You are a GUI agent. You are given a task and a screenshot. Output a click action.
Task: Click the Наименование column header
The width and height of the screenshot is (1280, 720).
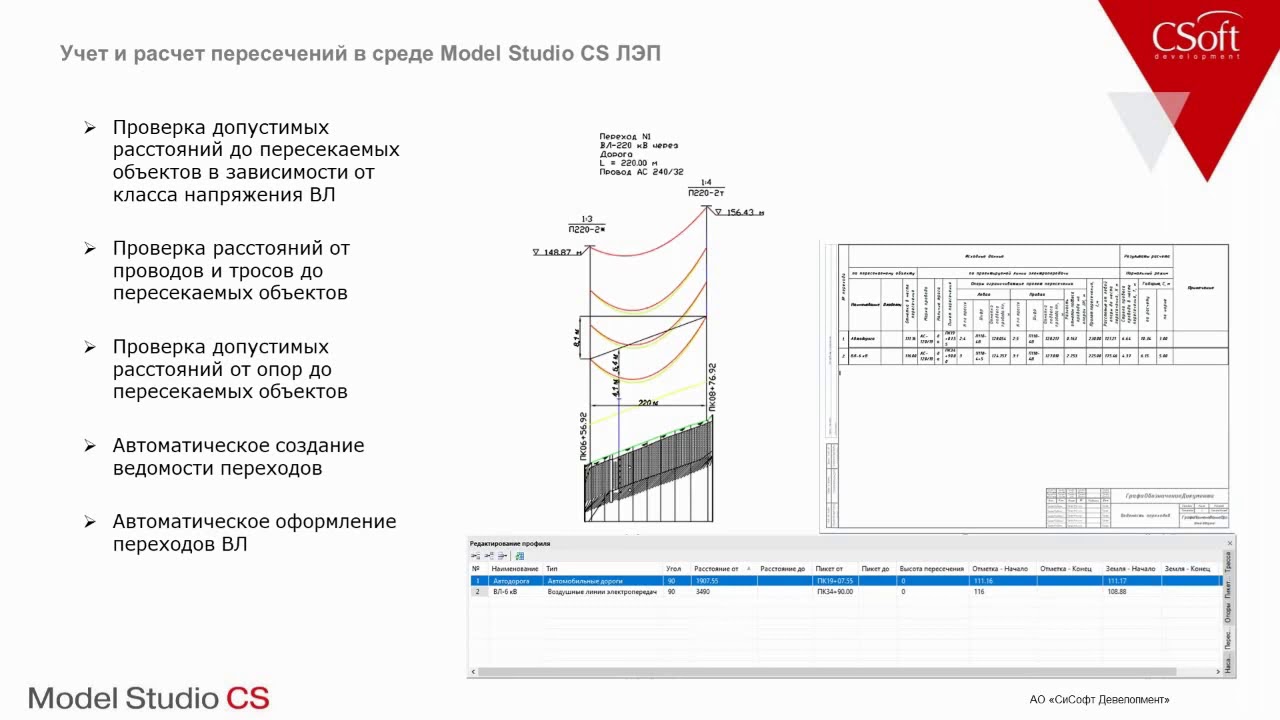[x=516, y=569]
